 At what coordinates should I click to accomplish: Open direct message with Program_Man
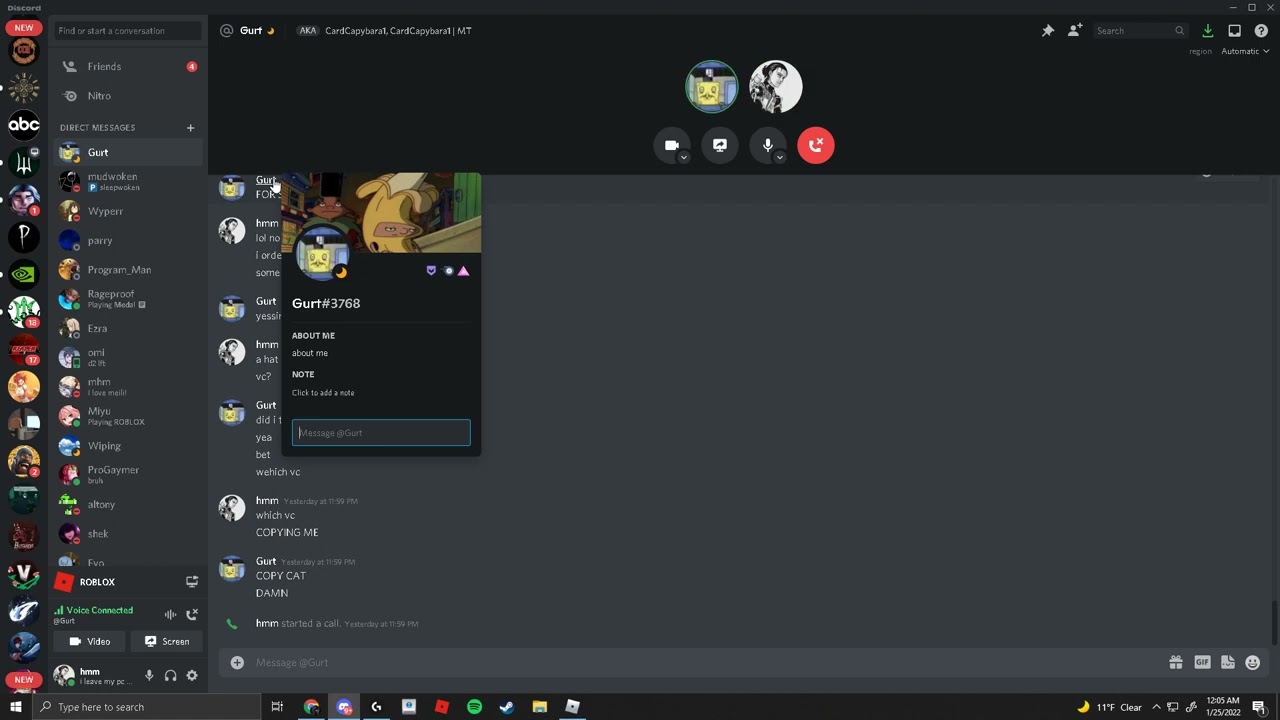129,270
